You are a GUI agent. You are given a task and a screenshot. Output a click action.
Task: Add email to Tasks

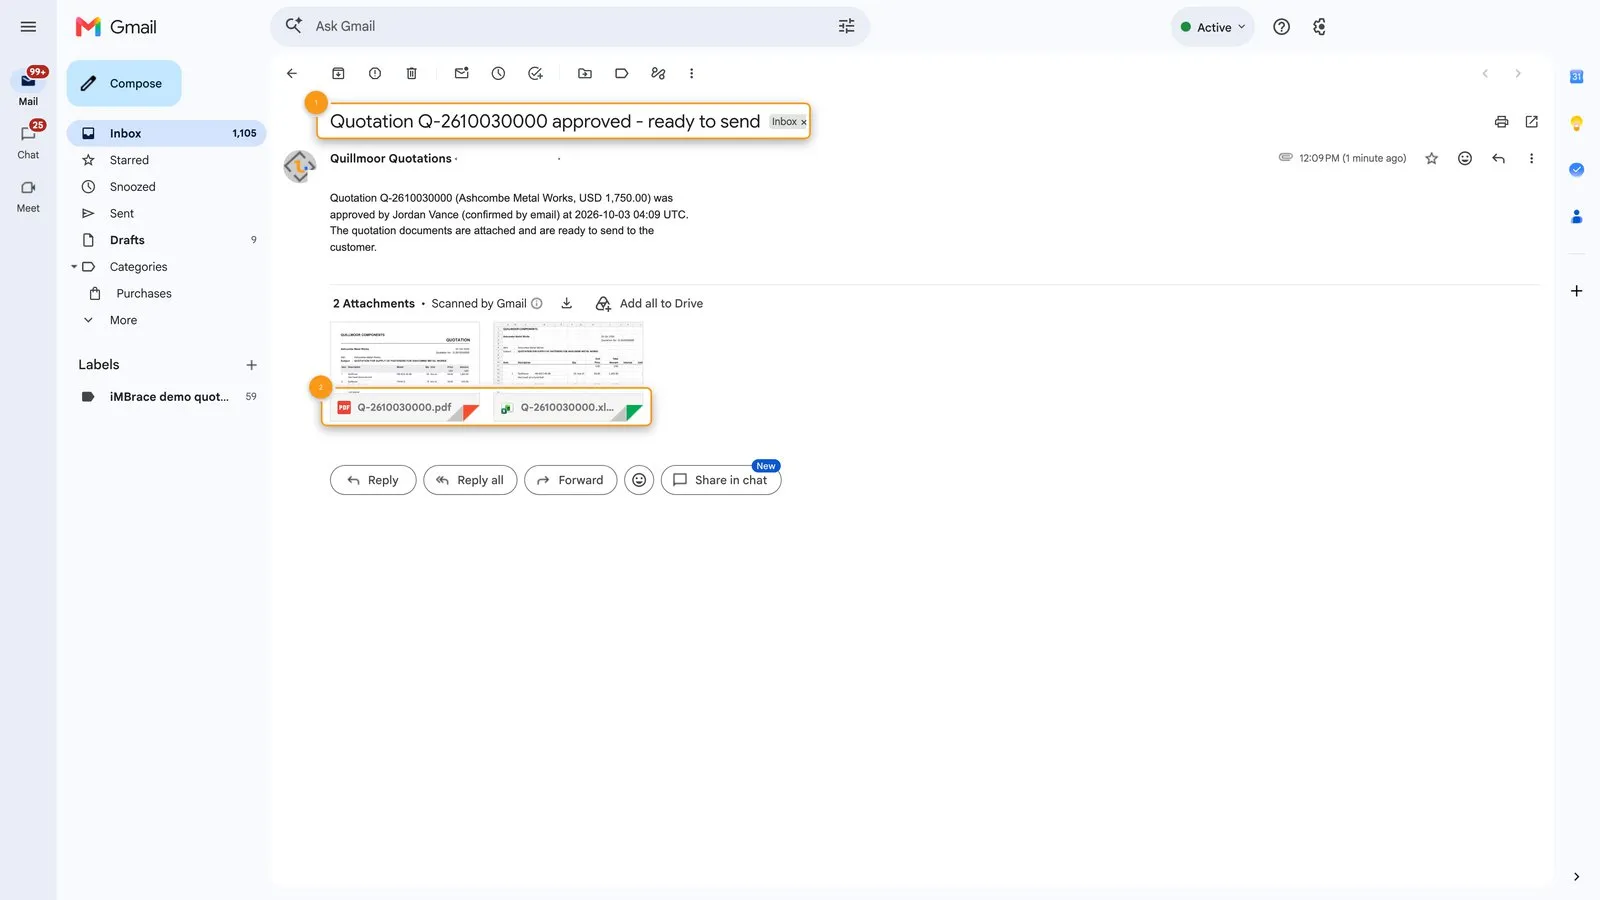pyautogui.click(x=535, y=73)
